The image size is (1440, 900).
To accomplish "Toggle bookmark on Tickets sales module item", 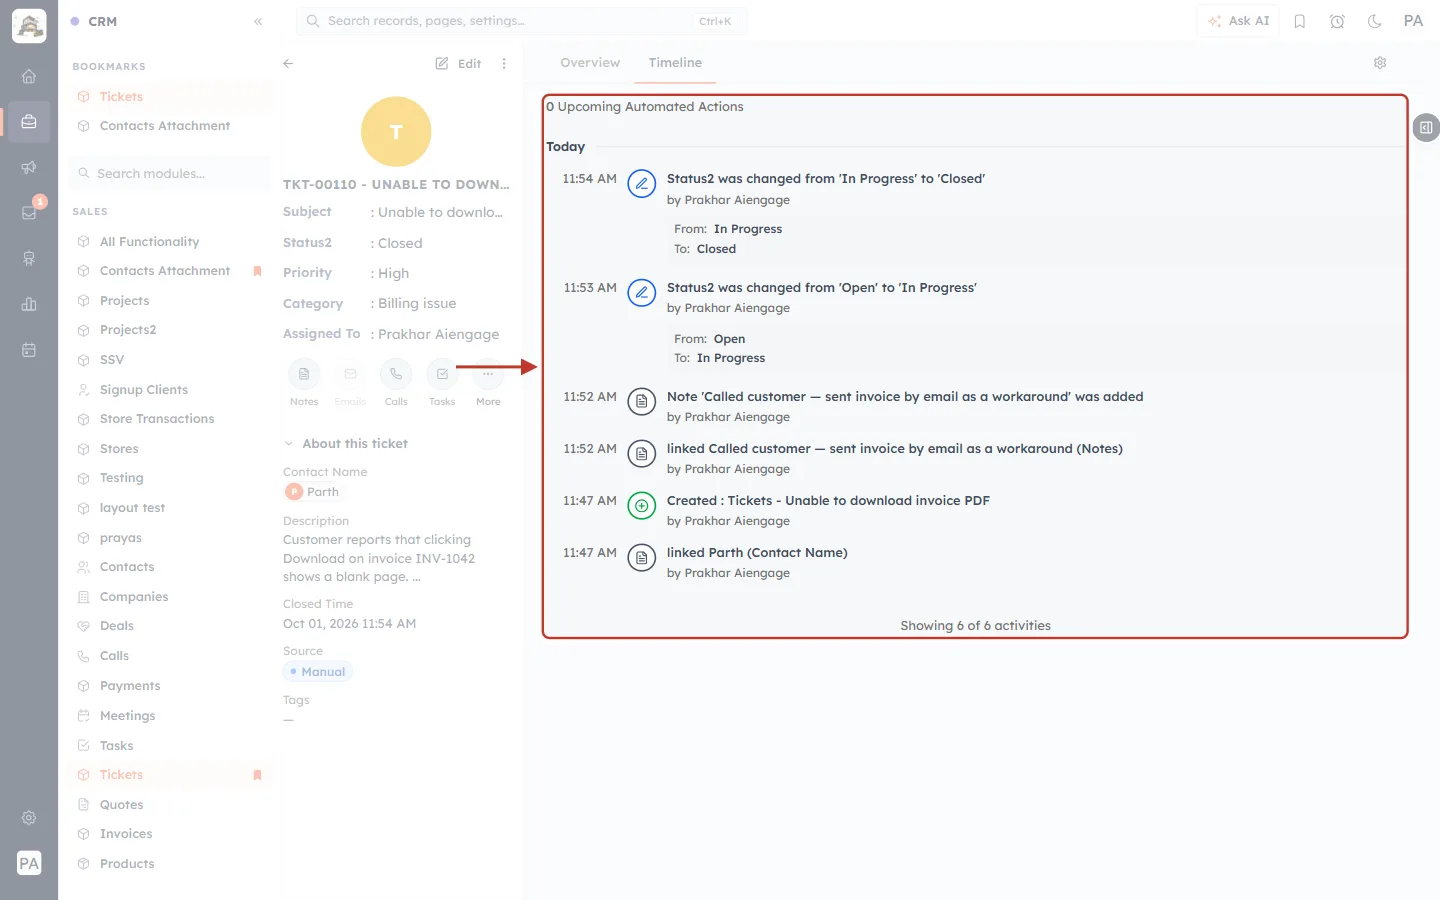I will (257, 775).
